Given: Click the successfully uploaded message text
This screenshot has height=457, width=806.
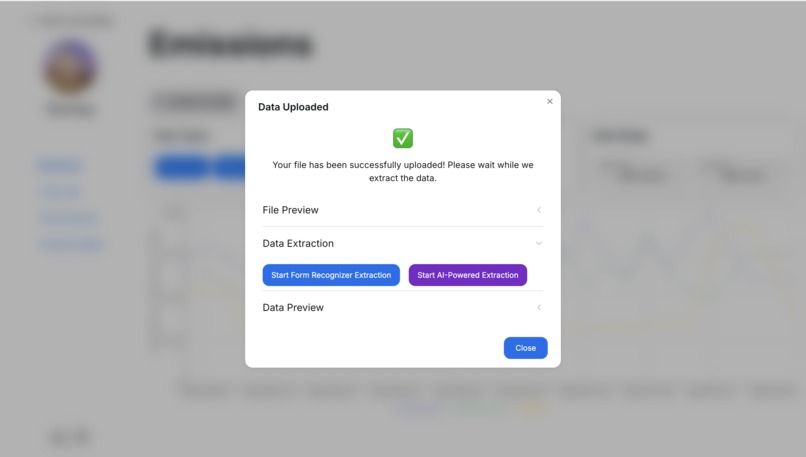Looking at the screenshot, I should [402, 171].
